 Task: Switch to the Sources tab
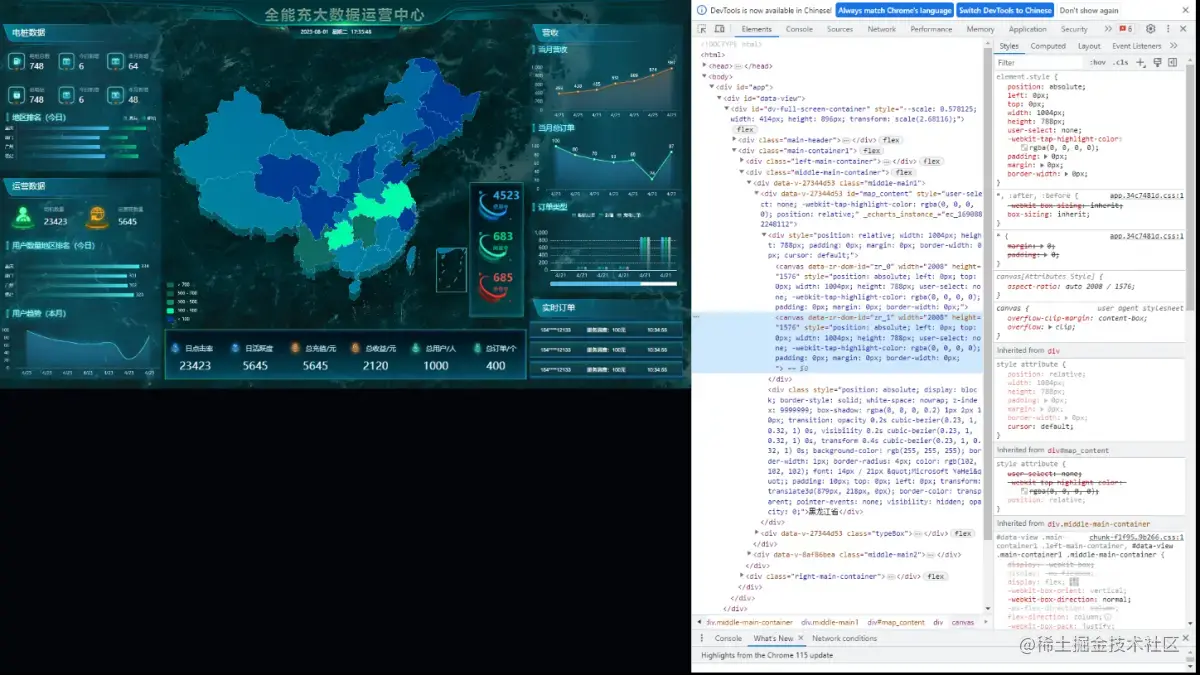tap(840, 29)
